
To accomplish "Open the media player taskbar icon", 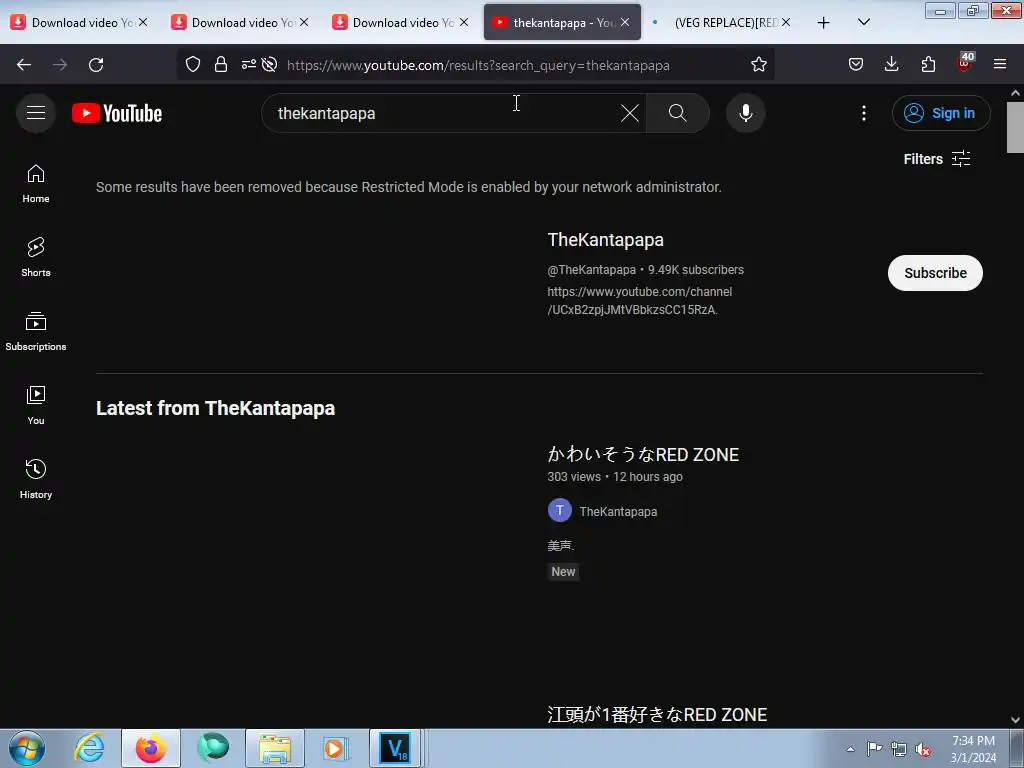I will (x=336, y=748).
